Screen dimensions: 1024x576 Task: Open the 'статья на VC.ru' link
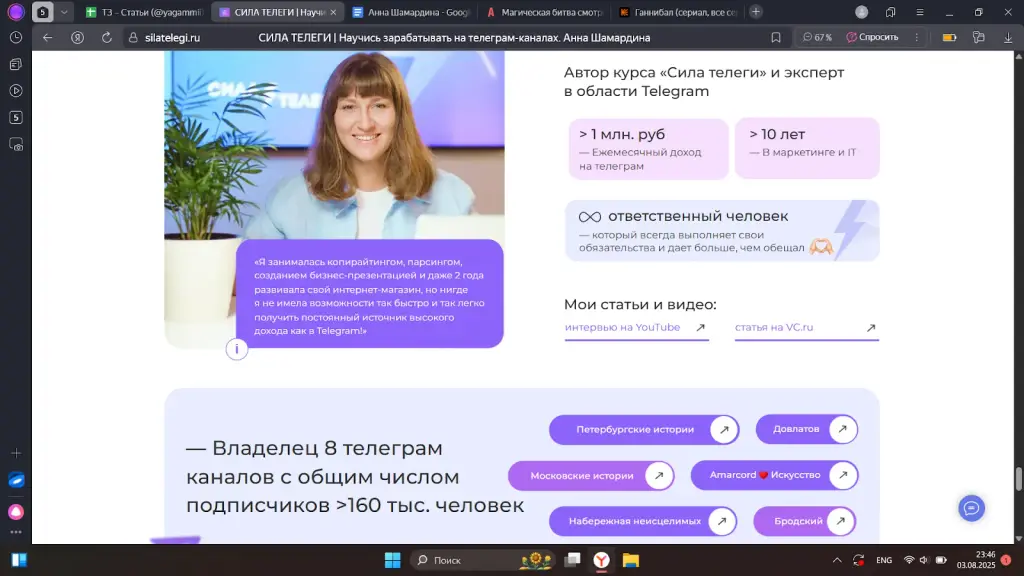(x=806, y=328)
